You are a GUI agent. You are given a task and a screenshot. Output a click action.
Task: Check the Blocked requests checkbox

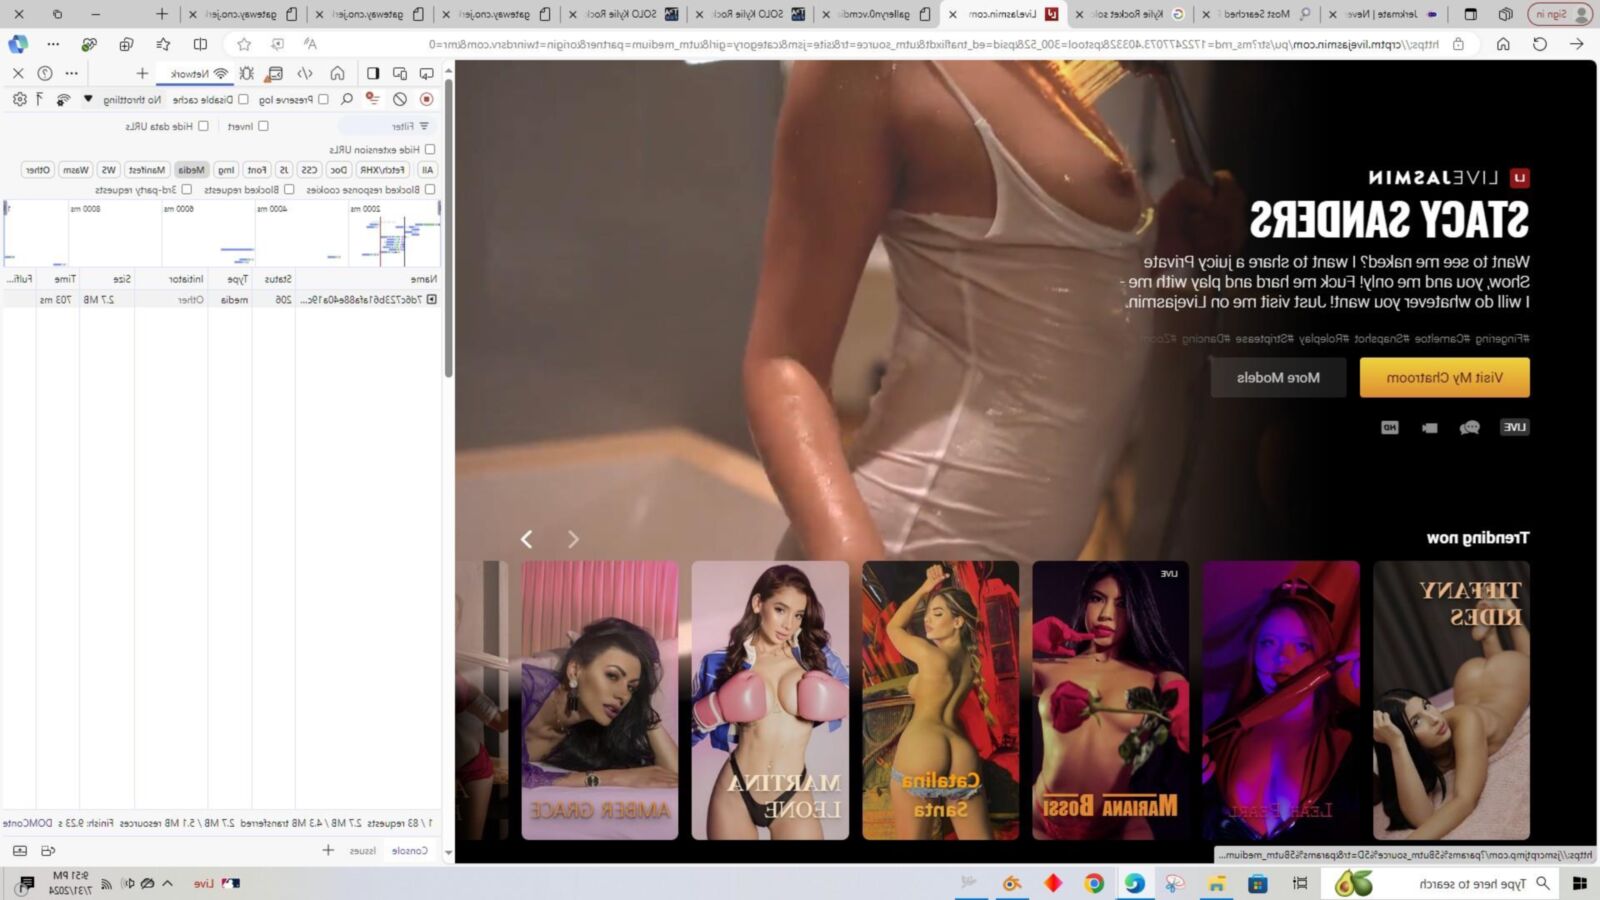[x=290, y=189]
